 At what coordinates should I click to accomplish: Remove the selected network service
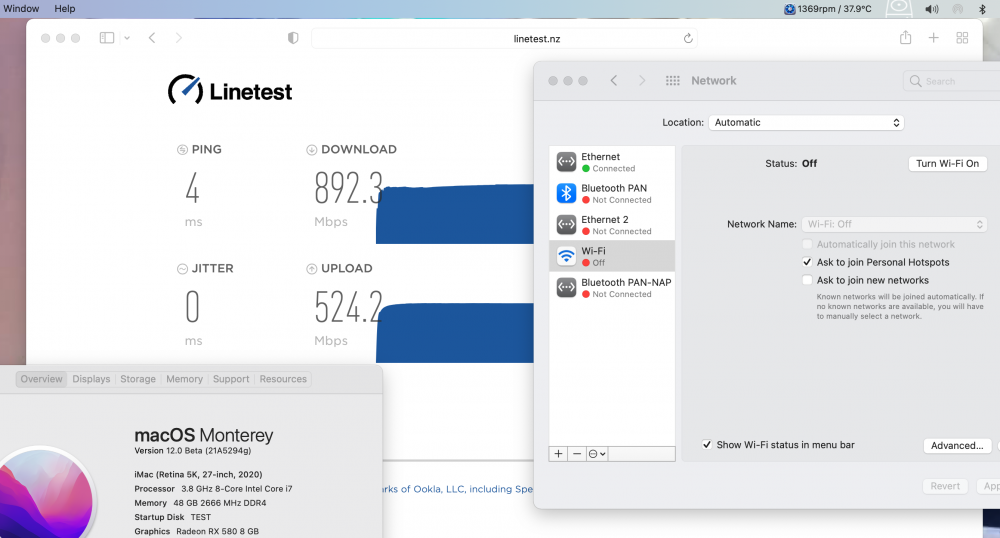(577, 453)
